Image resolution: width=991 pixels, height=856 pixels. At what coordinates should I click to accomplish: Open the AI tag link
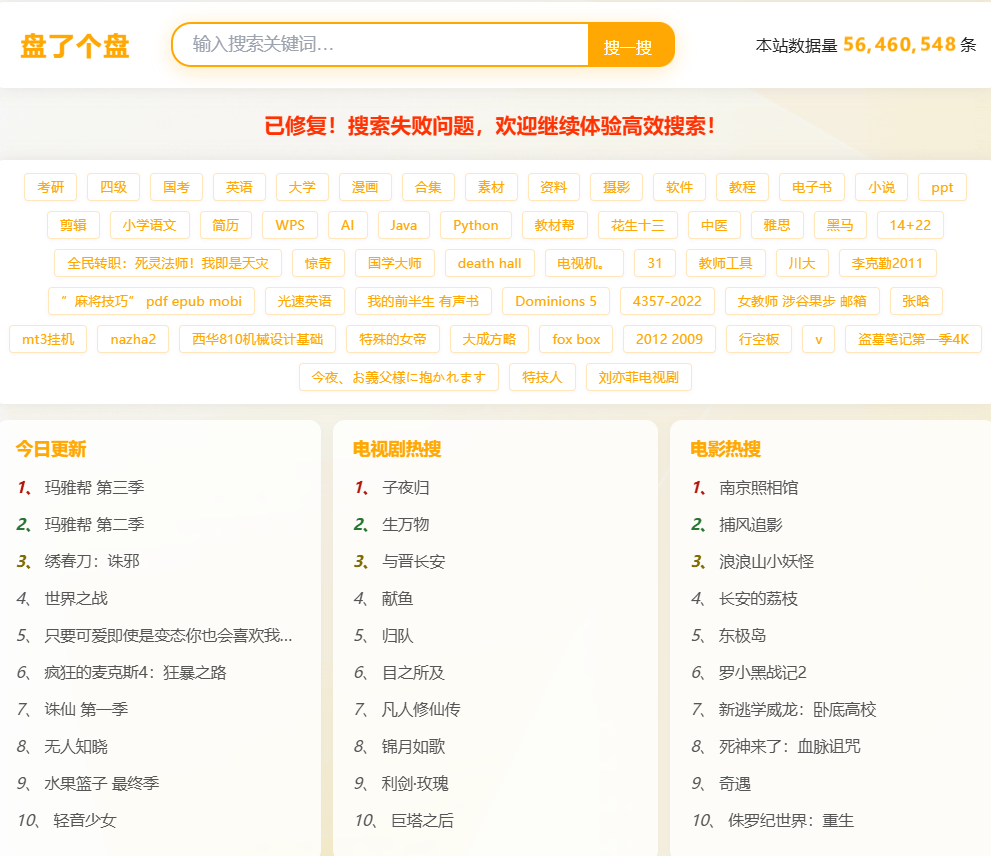347,225
